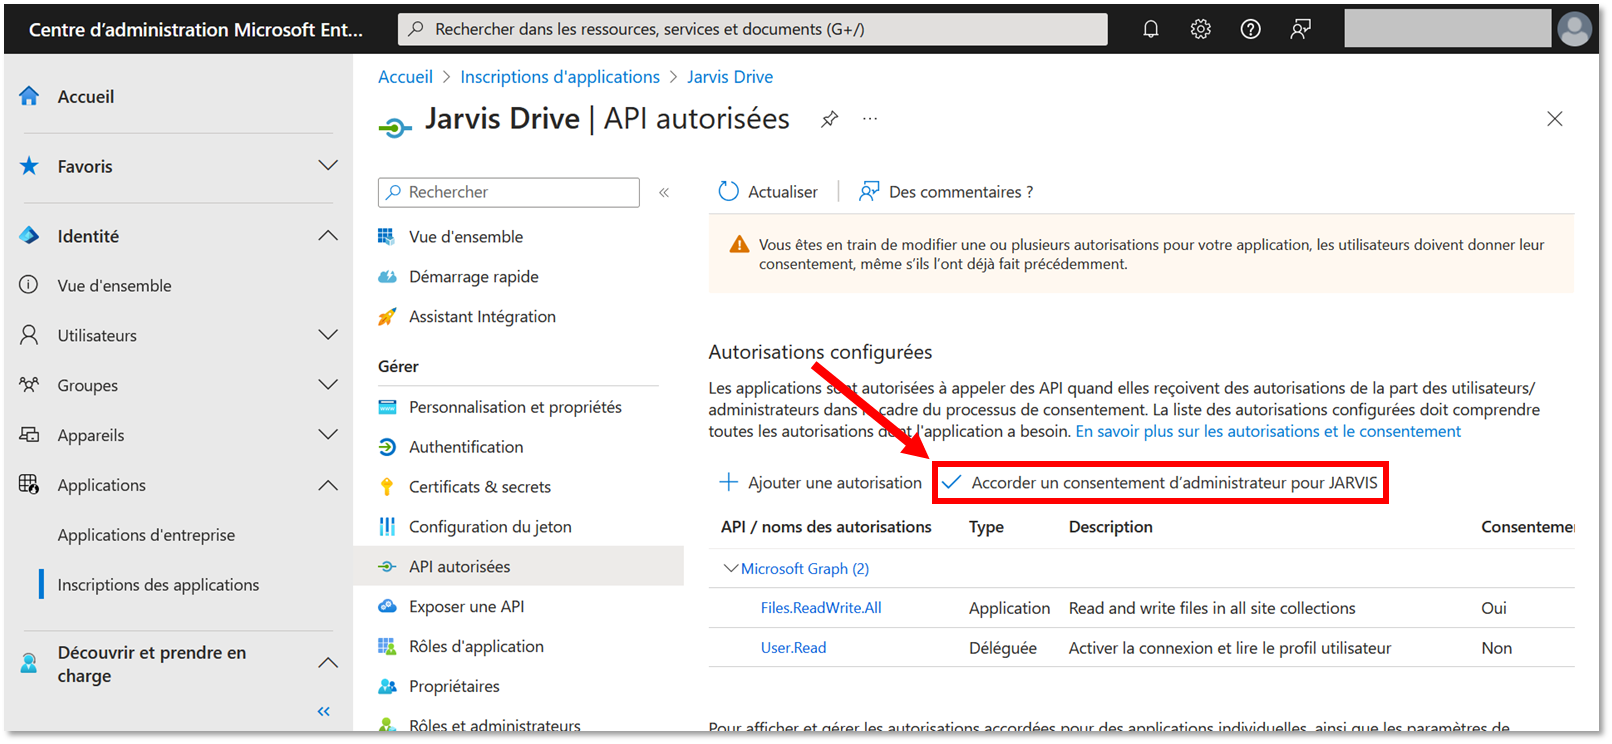Click the Jarvis Drive breadcrumb
Screen dimensions: 1612x744
(730, 77)
